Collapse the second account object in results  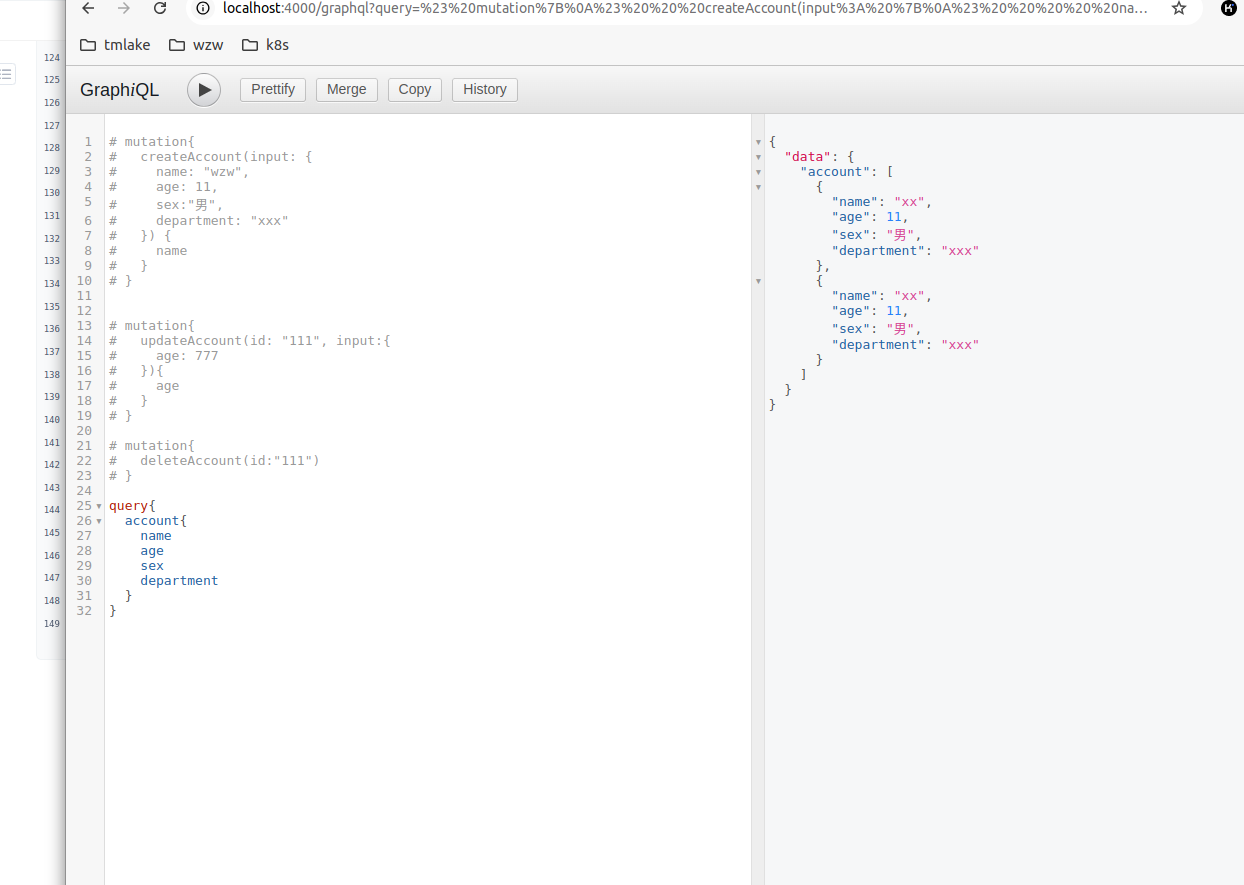pyautogui.click(x=758, y=281)
